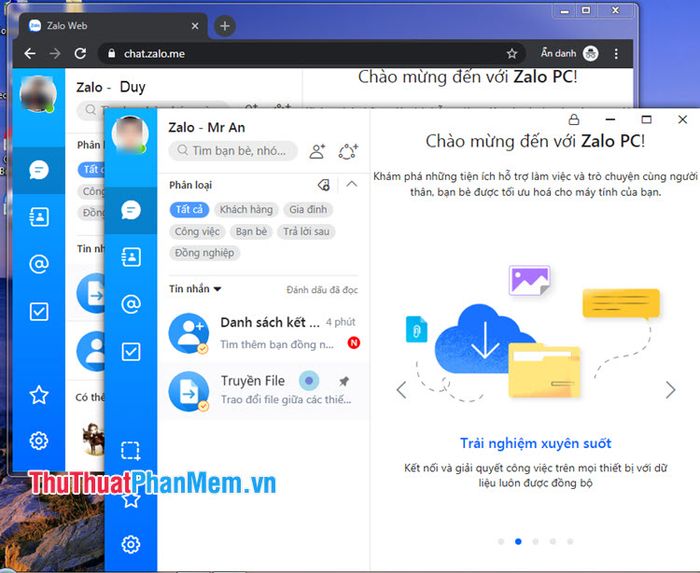Select the Khách hàng filter tag
Image resolution: width=700 pixels, height=573 pixels.
pyautogui.click(x=246, y=209)
